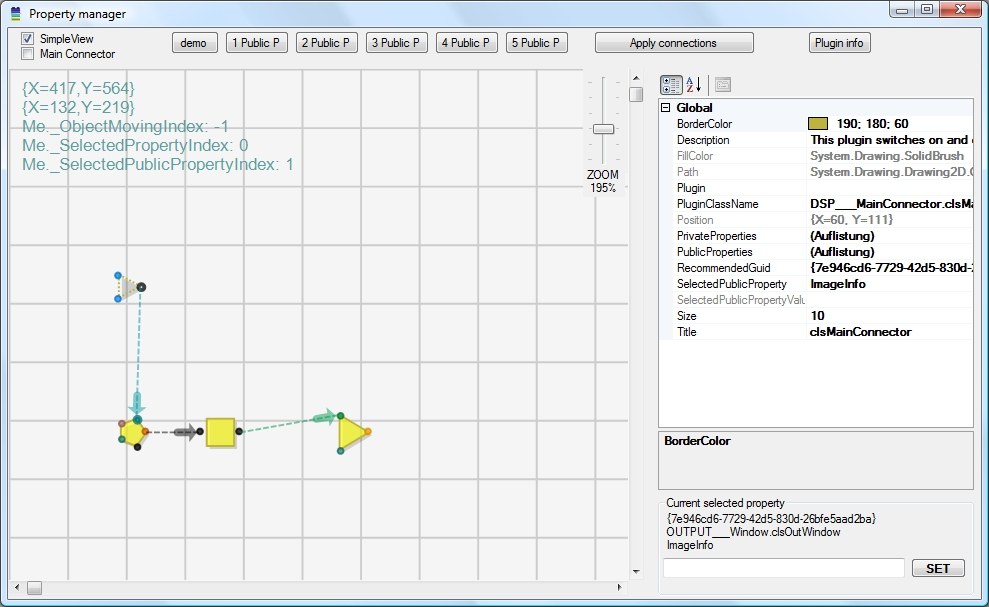Click the Apply connections button
This screenshot has width=989, height=607.
(x=674, y=43)
